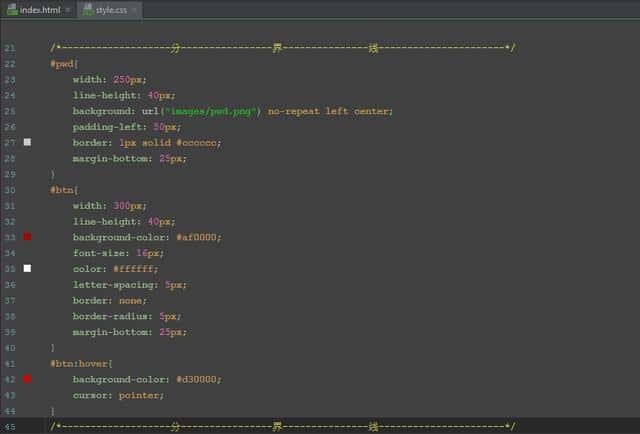Close the style.css tab
Viewport: 640px width, 434px height.
point(134,10)
